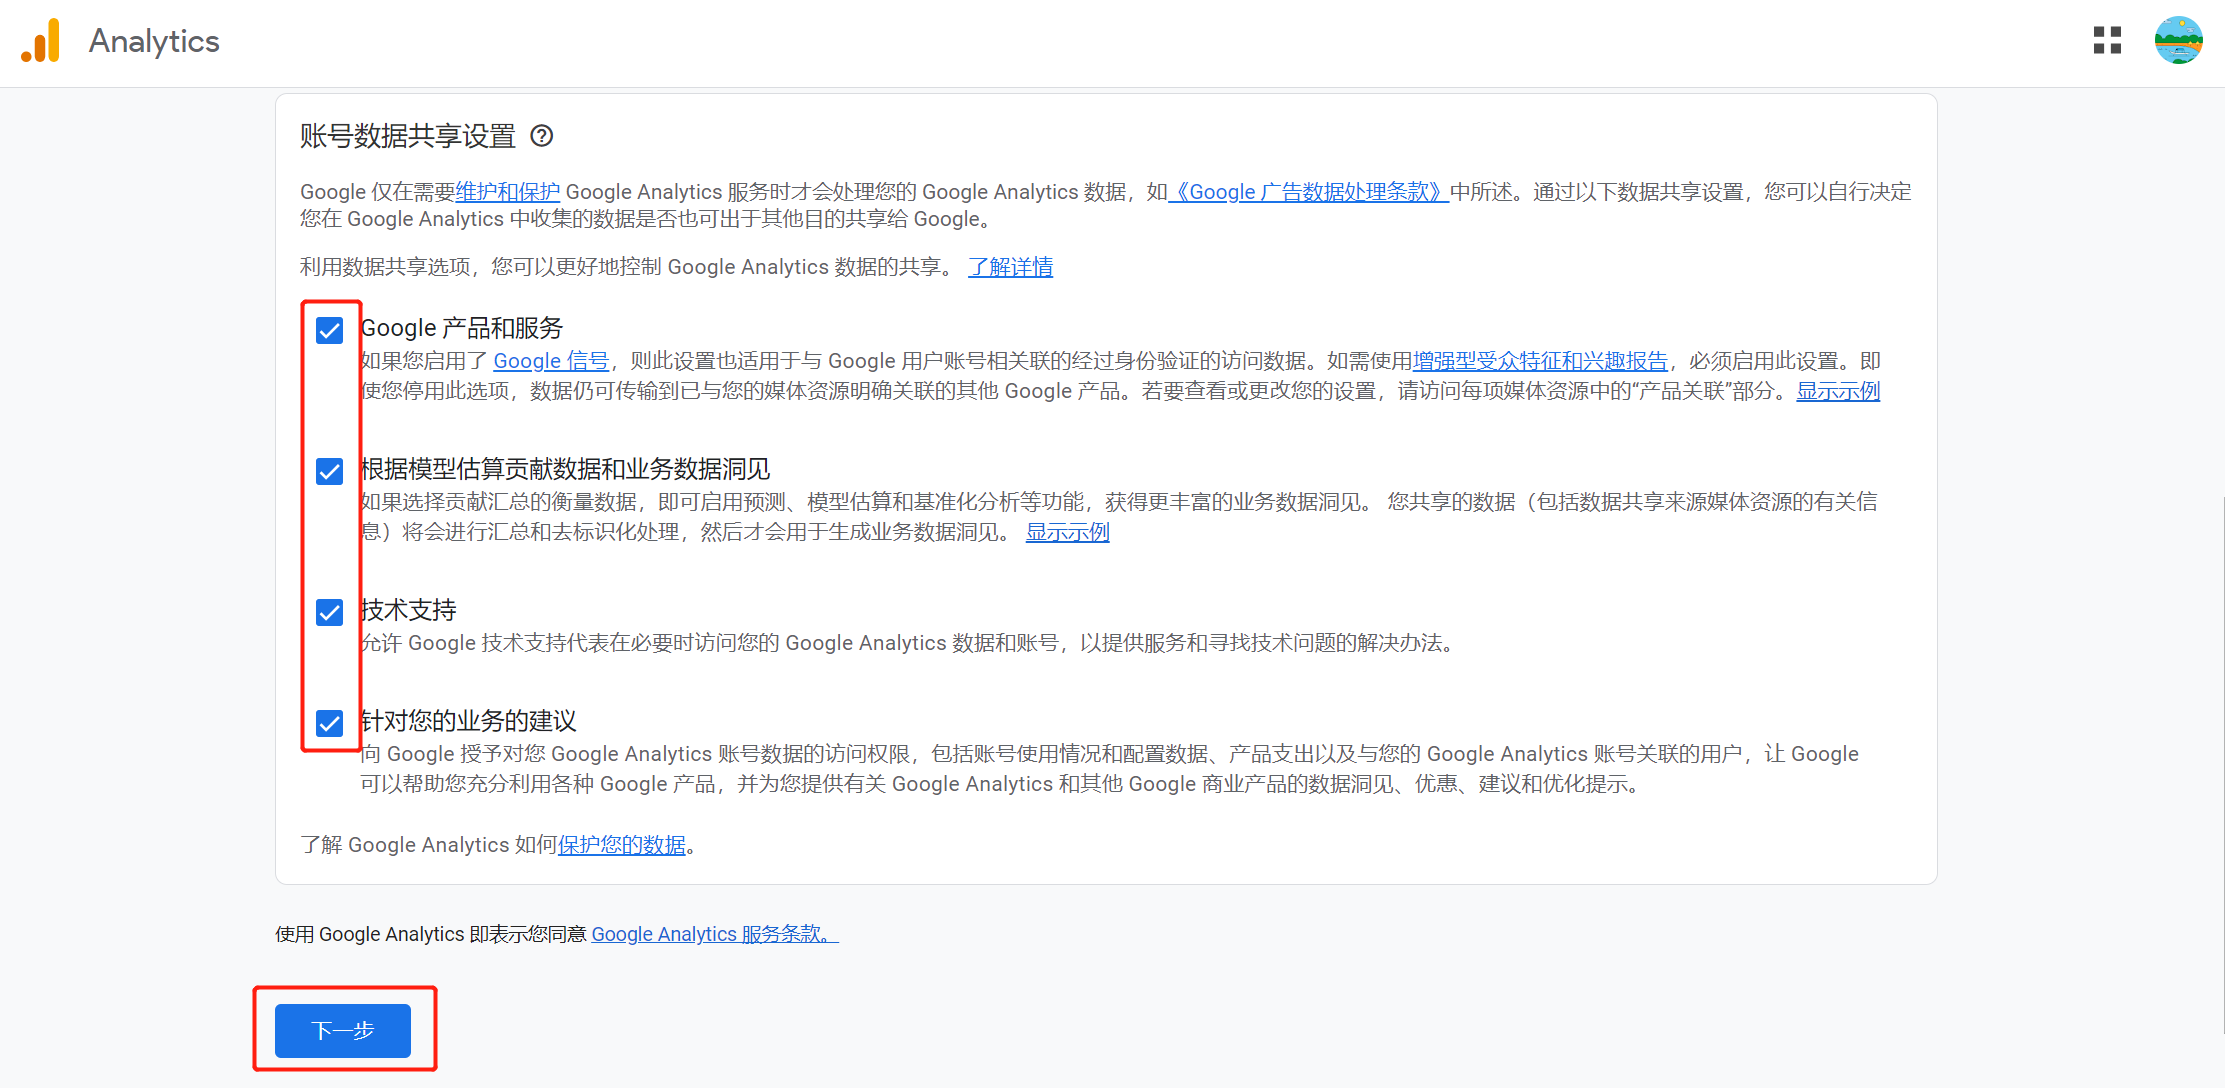
Task: Click the Analytics title text
Action: tap(154, 41)
